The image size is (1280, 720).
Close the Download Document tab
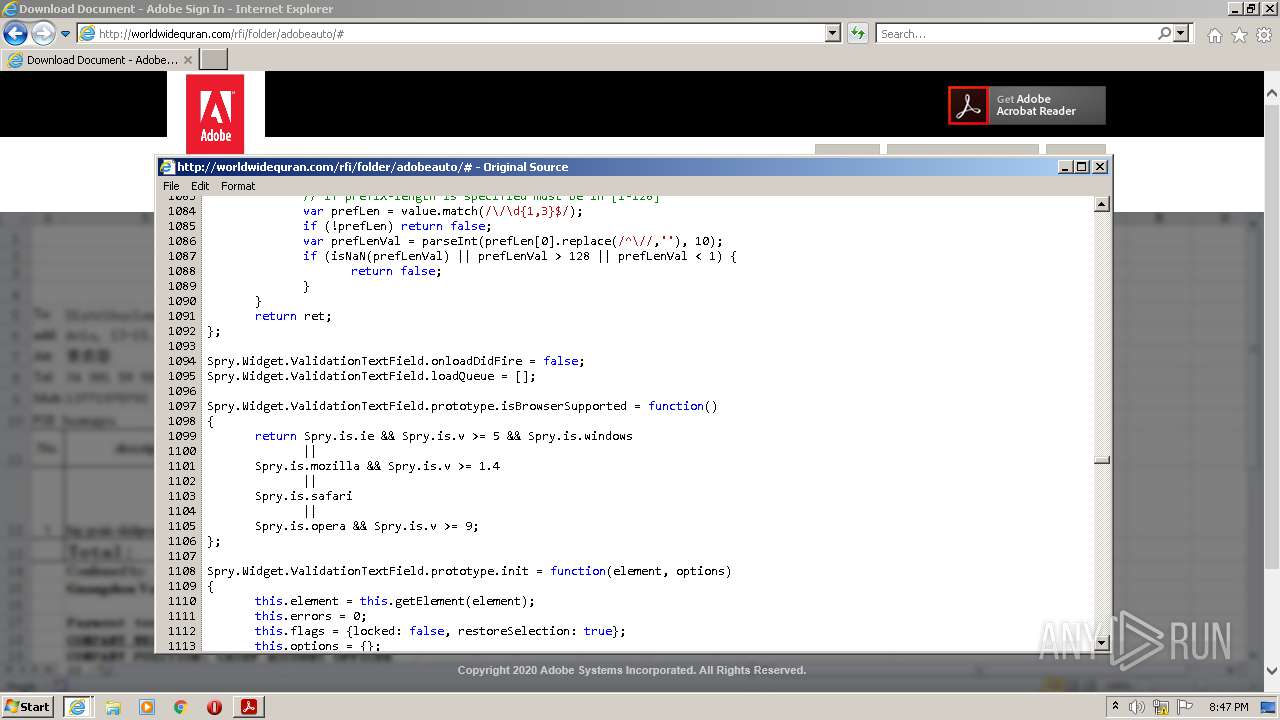pos(187,60)
